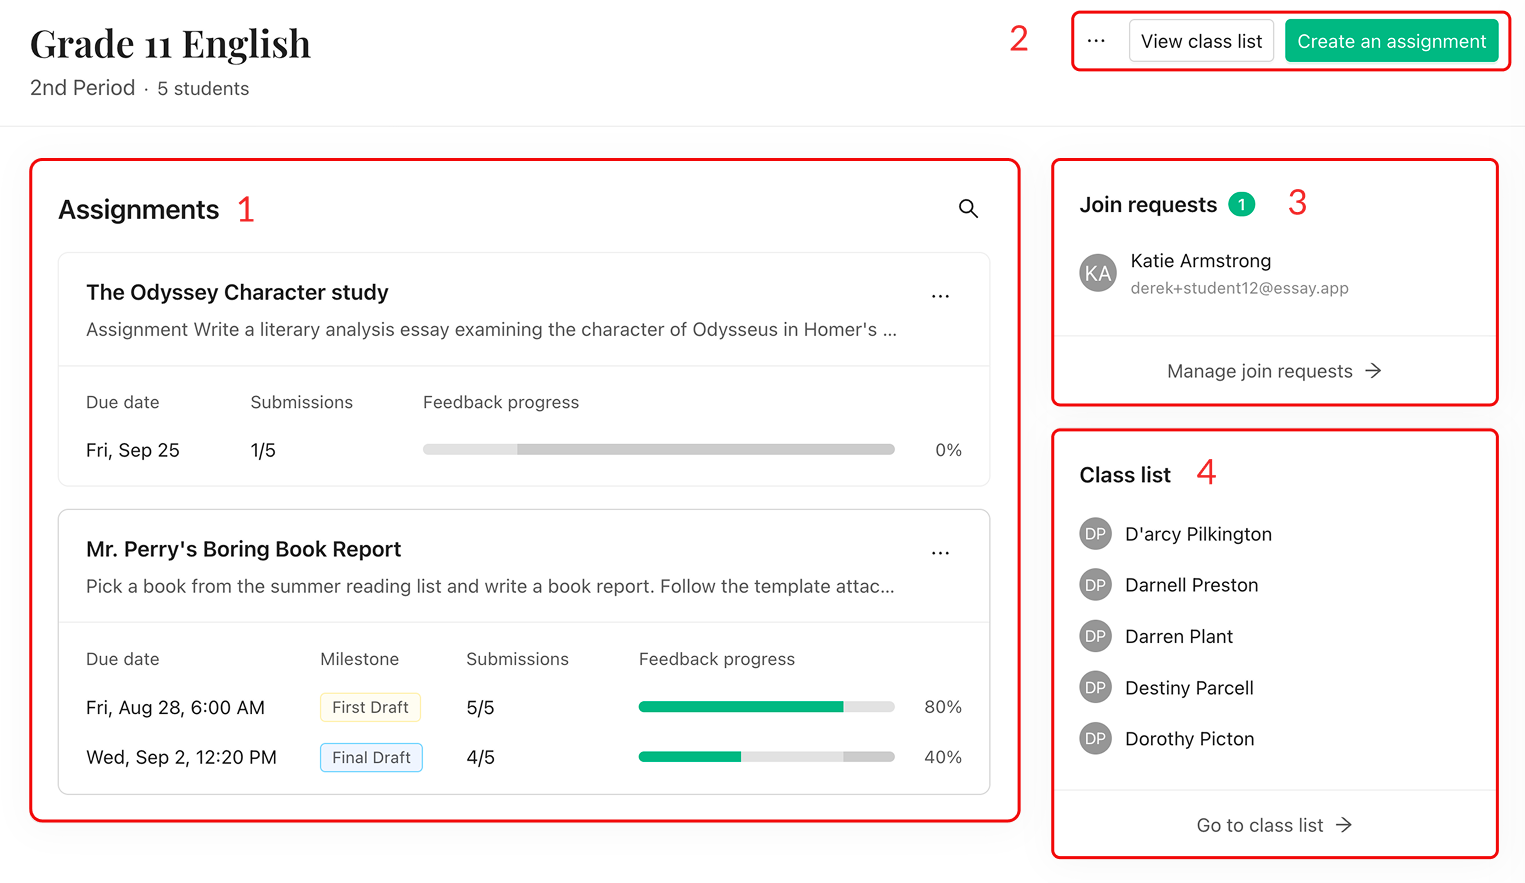This screenshot has width=1525, height=883.
Task: Click Katie Armstrong's name in join requests
Action: click(1201, 261)
